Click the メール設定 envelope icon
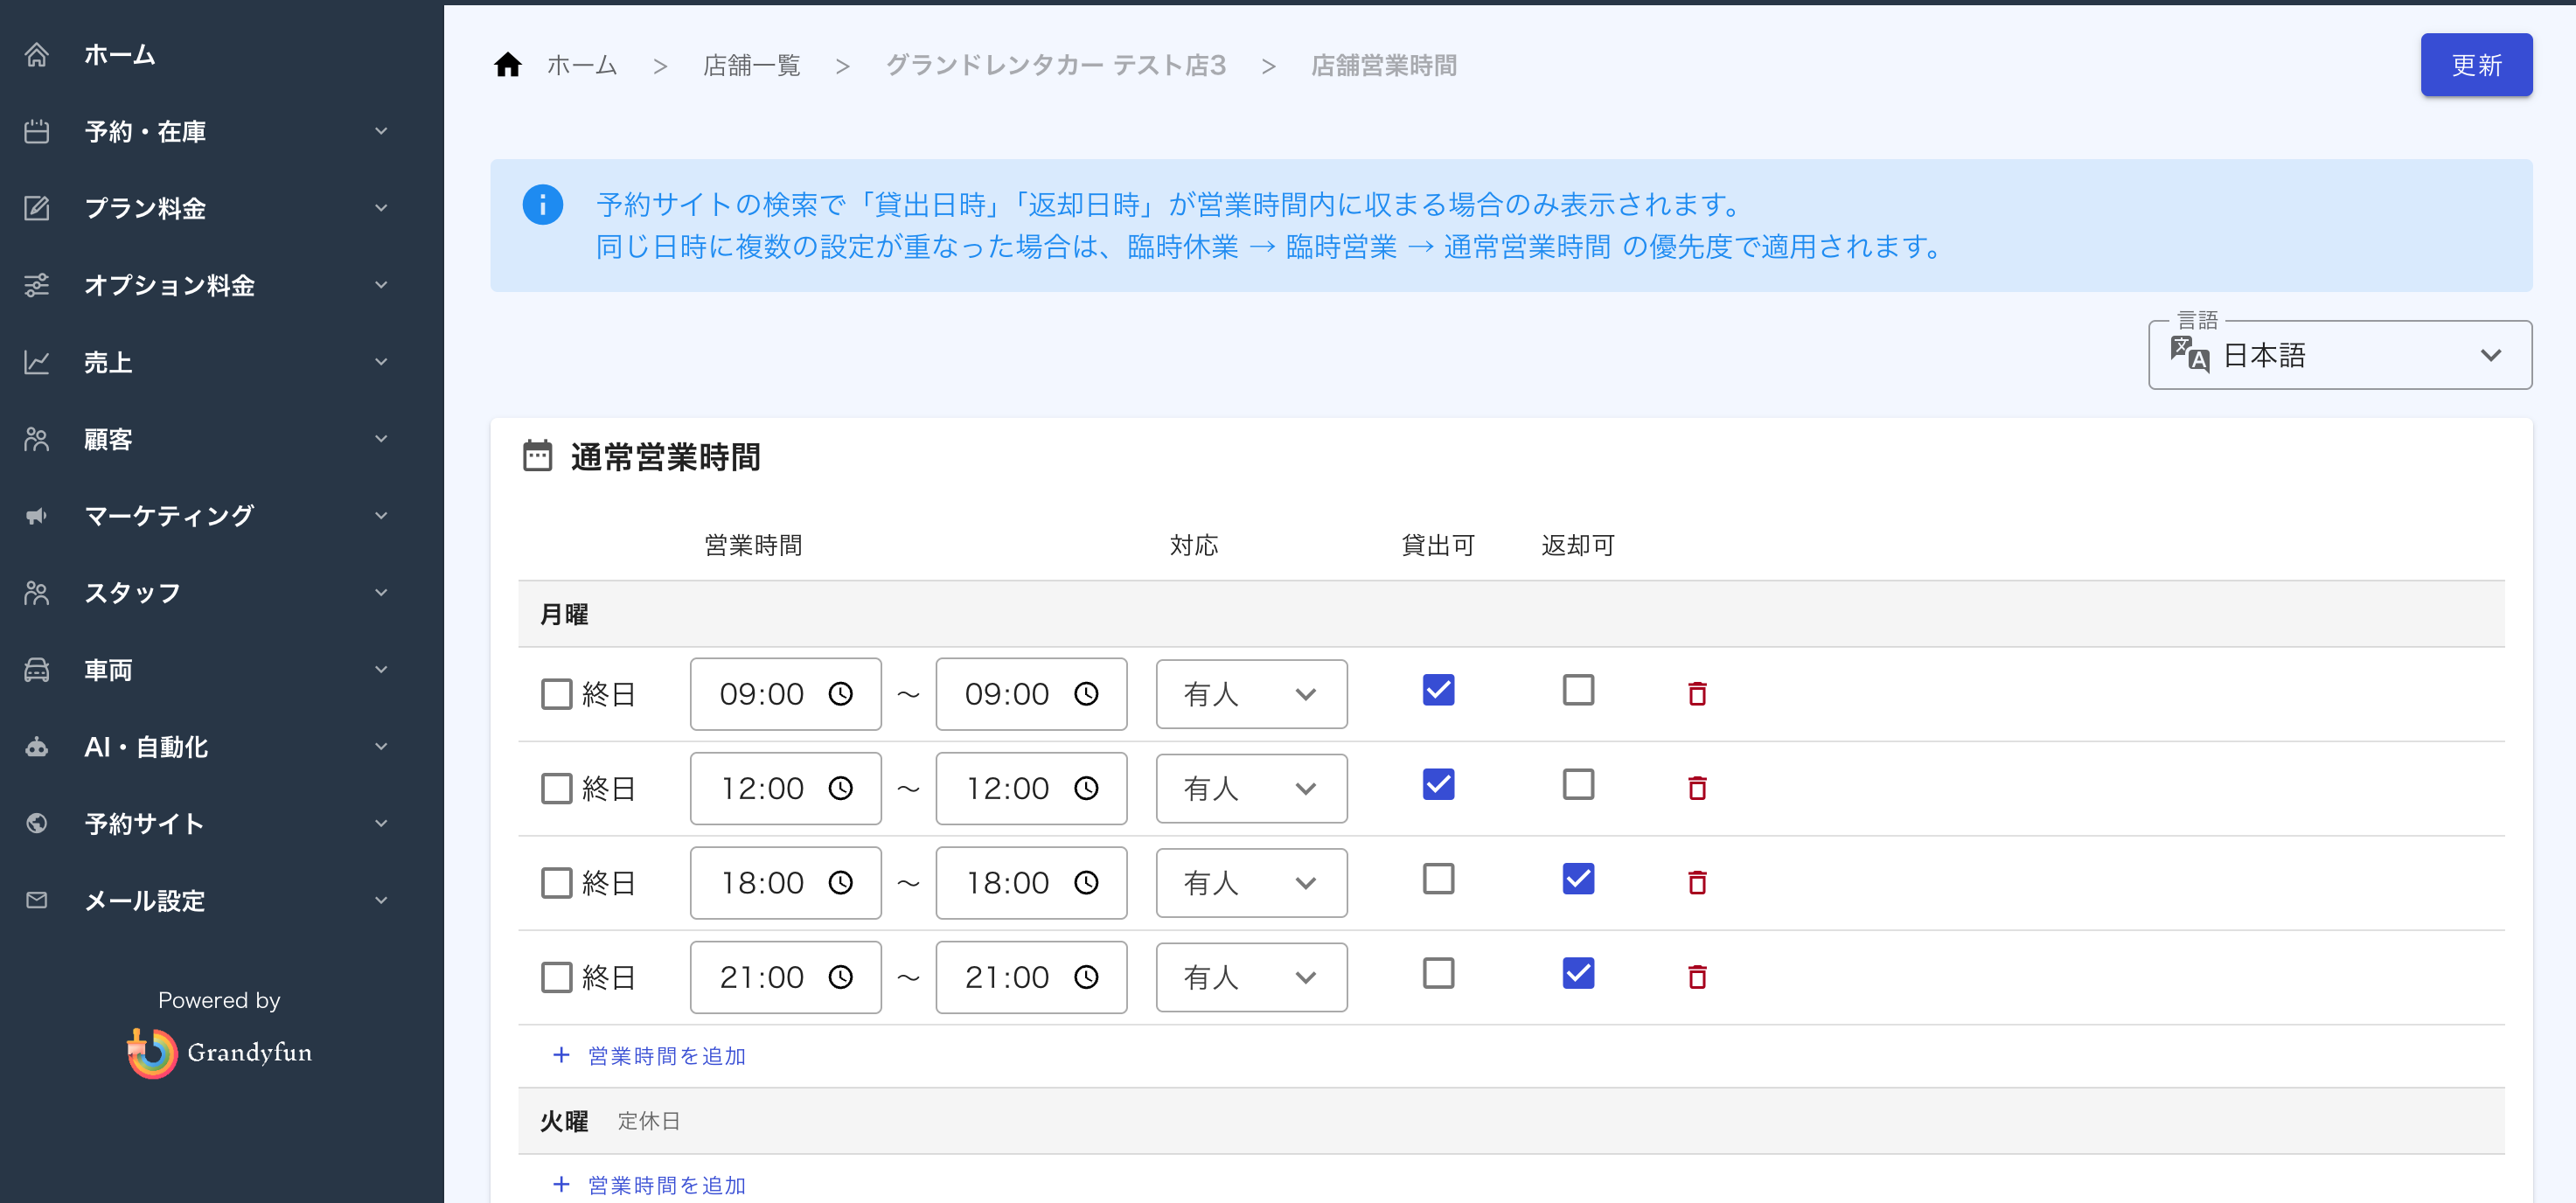 click(x=37, y=900)
